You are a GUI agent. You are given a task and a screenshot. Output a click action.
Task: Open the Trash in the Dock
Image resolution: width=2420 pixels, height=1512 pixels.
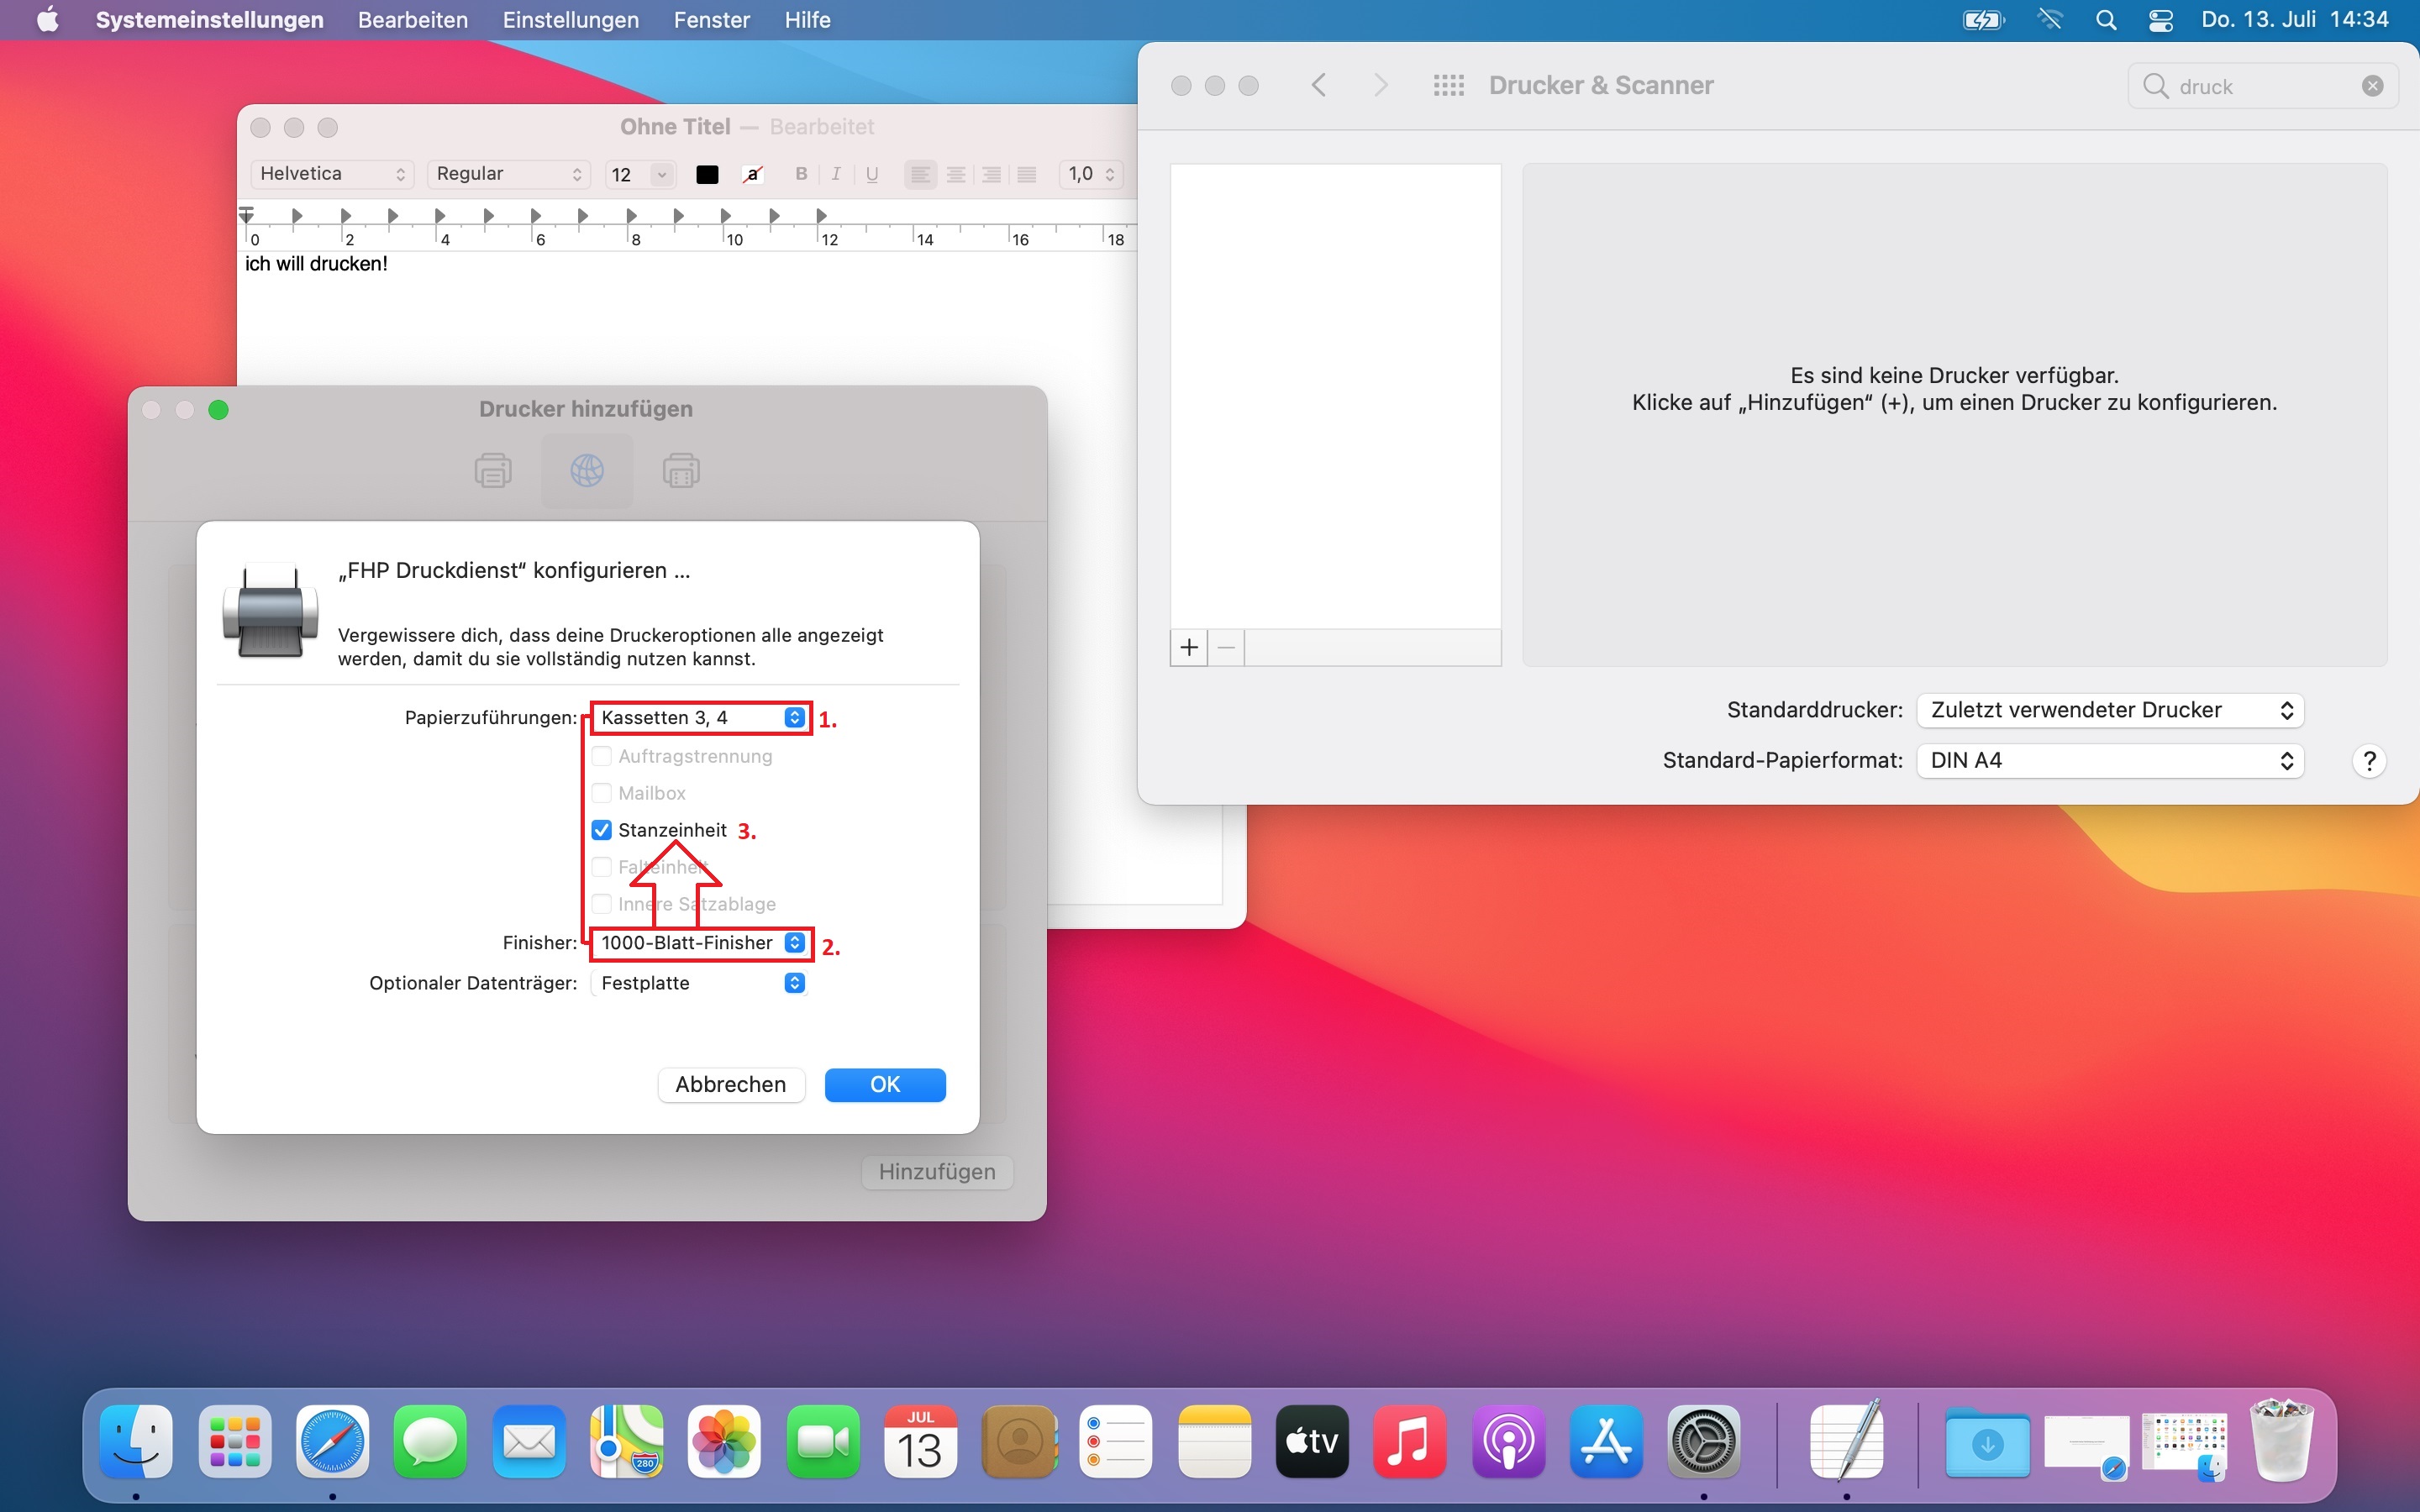point(2281,1441)
